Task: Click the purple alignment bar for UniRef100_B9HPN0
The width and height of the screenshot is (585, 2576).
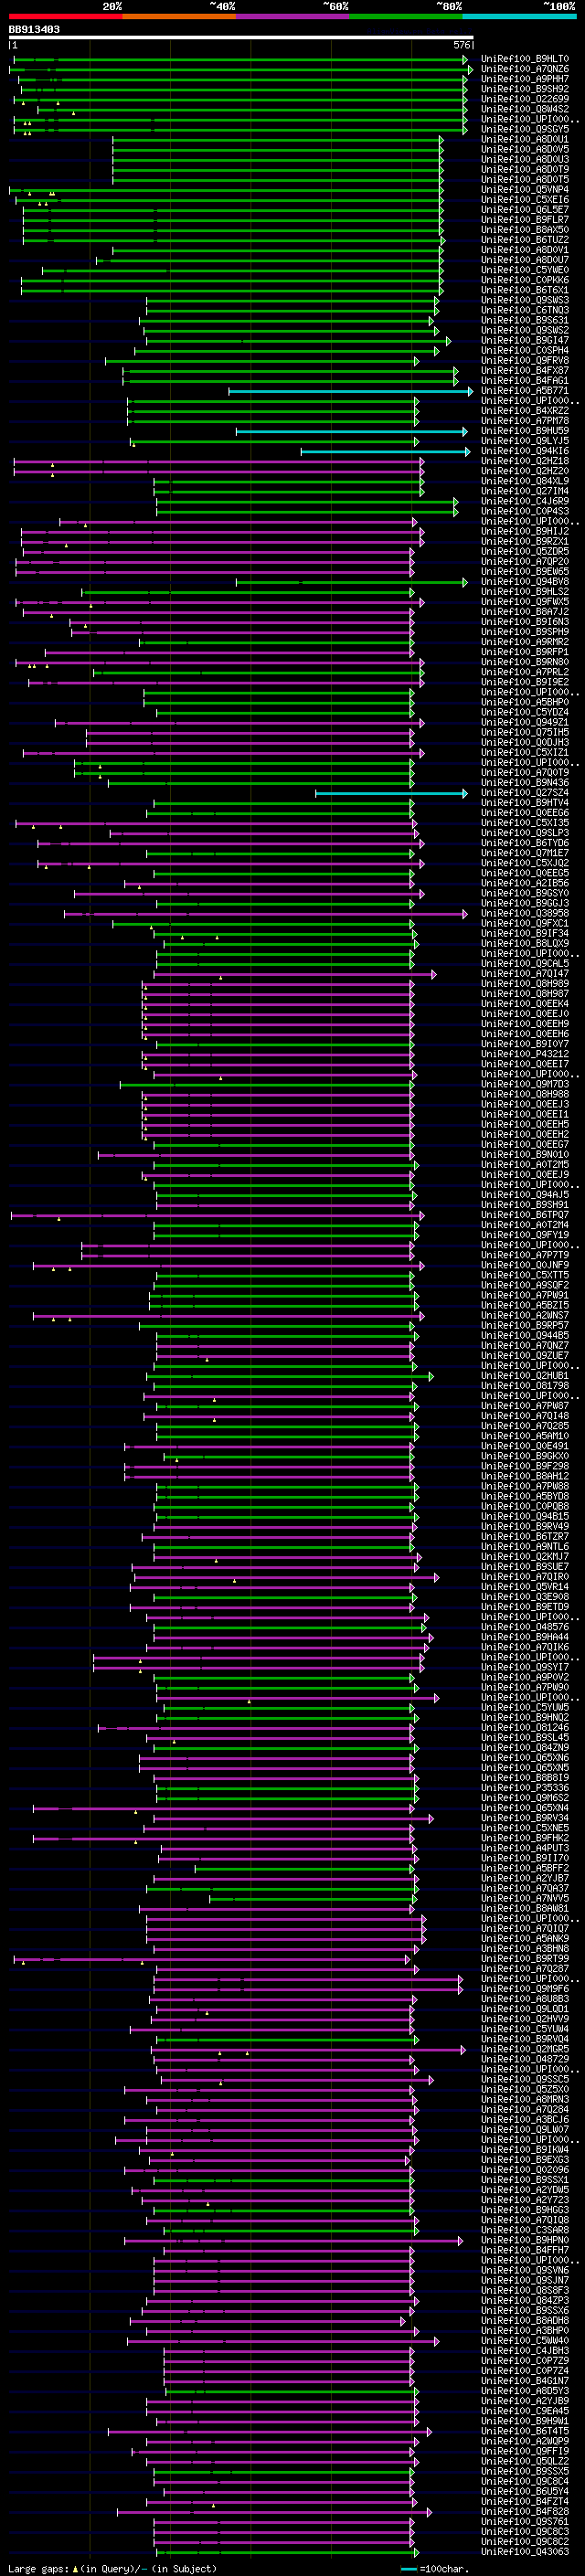Action: (x=294, y=2240)
